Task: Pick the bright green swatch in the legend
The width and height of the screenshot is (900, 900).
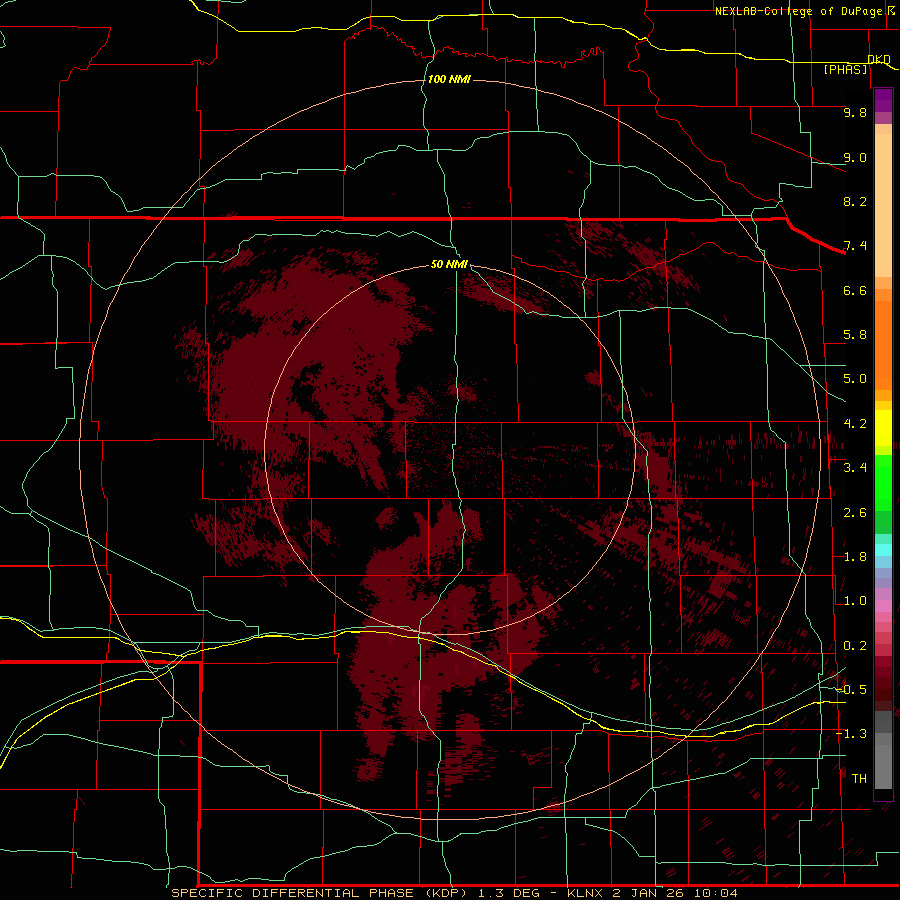Action: point(883,482)
